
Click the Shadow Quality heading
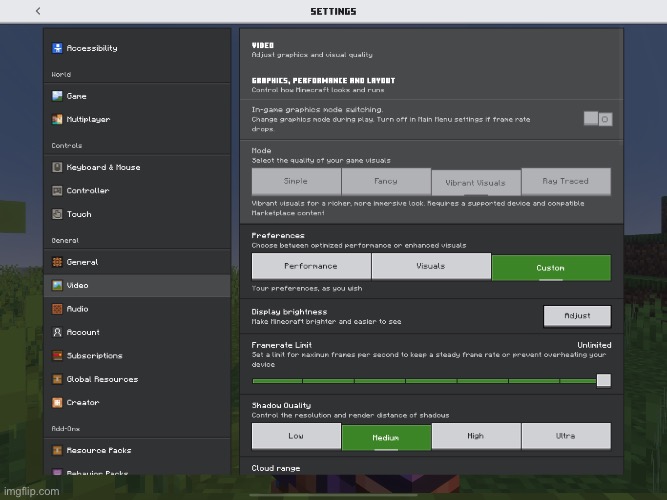[x=281, y=406]
